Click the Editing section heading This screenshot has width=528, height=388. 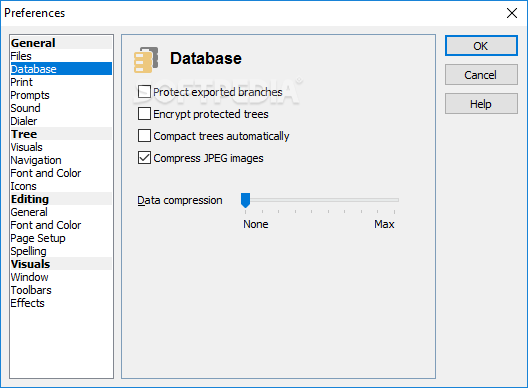pyautogui.click(x=61, y=199)
